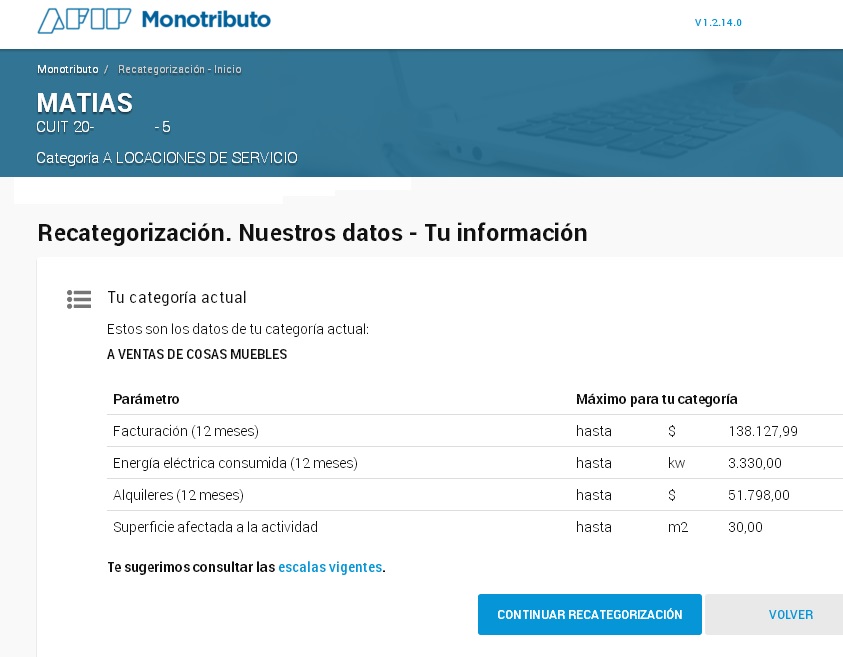Open the escalas vigentes link

330,567
